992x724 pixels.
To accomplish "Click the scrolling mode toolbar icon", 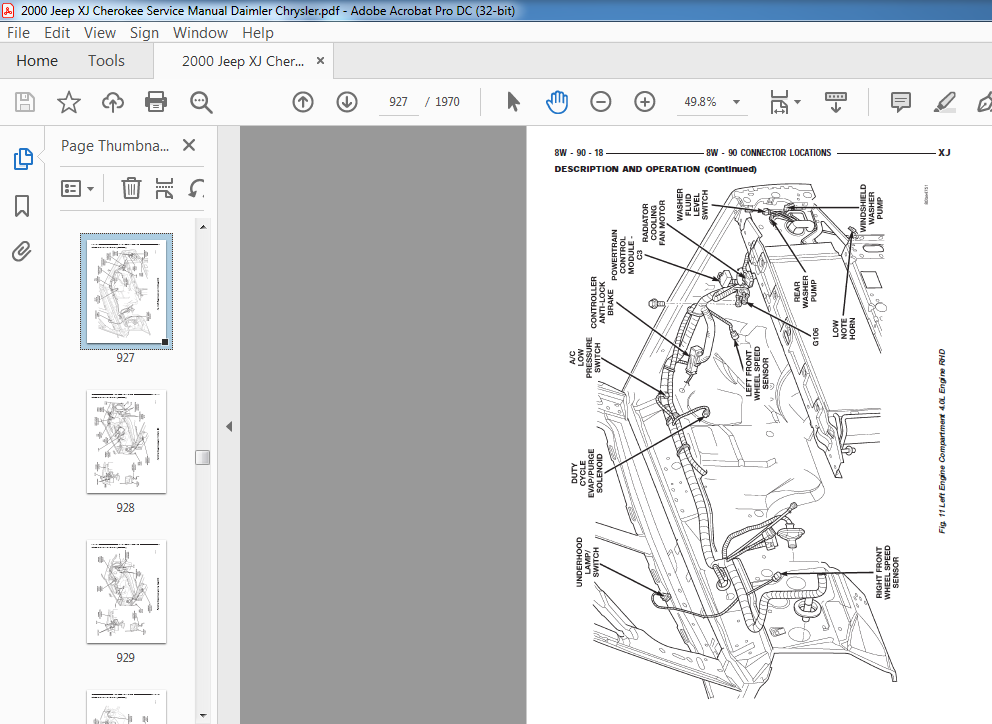I will pyautogui.click(x=836, y=102).
